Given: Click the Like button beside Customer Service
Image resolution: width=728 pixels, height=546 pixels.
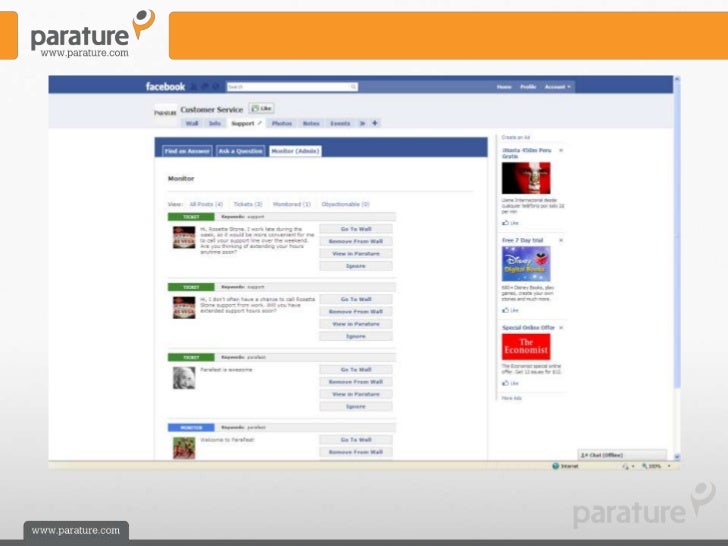Looking at the screenshot, I should click(261, 109).
